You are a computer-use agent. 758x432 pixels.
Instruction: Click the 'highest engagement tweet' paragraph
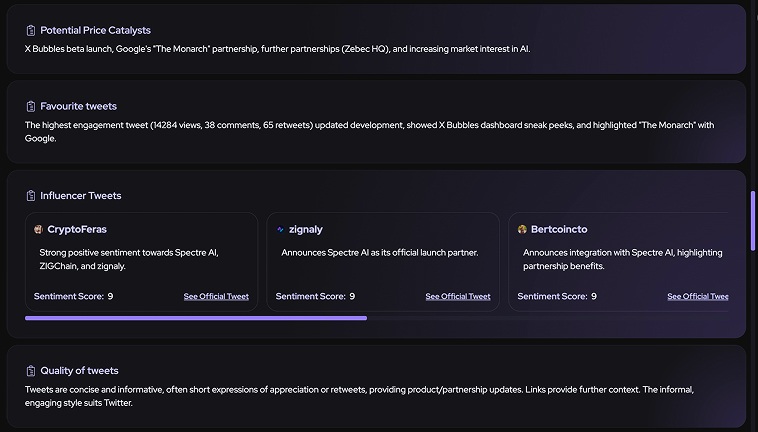(369, 132)
